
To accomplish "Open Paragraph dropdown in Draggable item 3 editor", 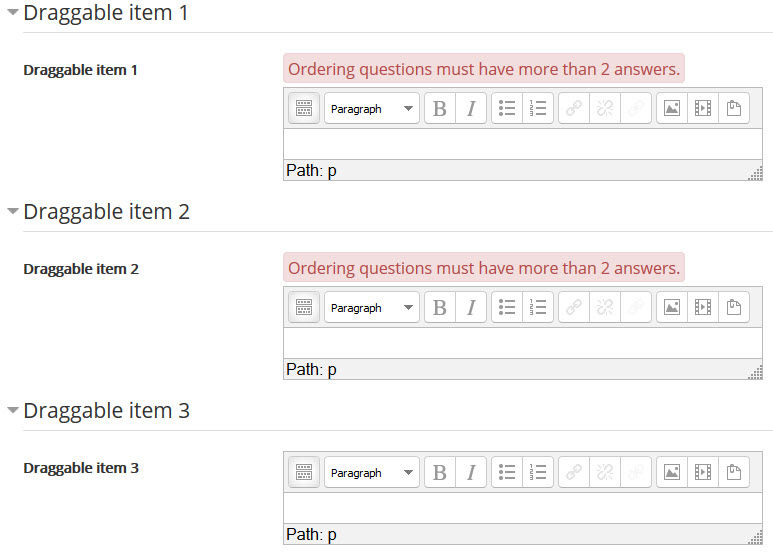I will (372, 472).
